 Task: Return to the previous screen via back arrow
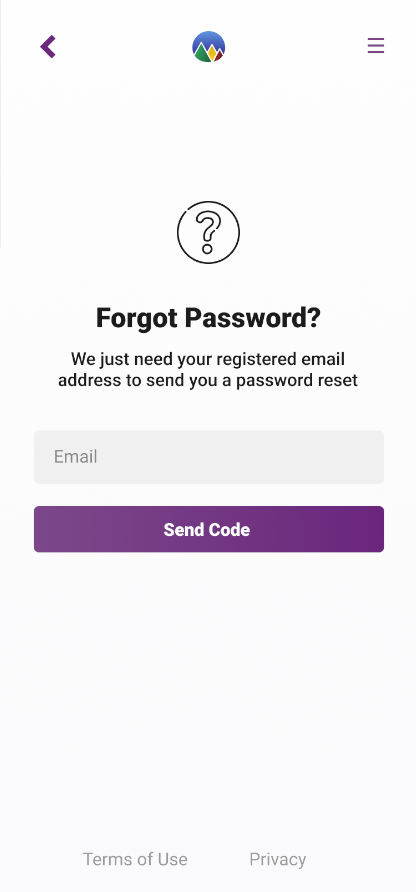coord(48,47)
